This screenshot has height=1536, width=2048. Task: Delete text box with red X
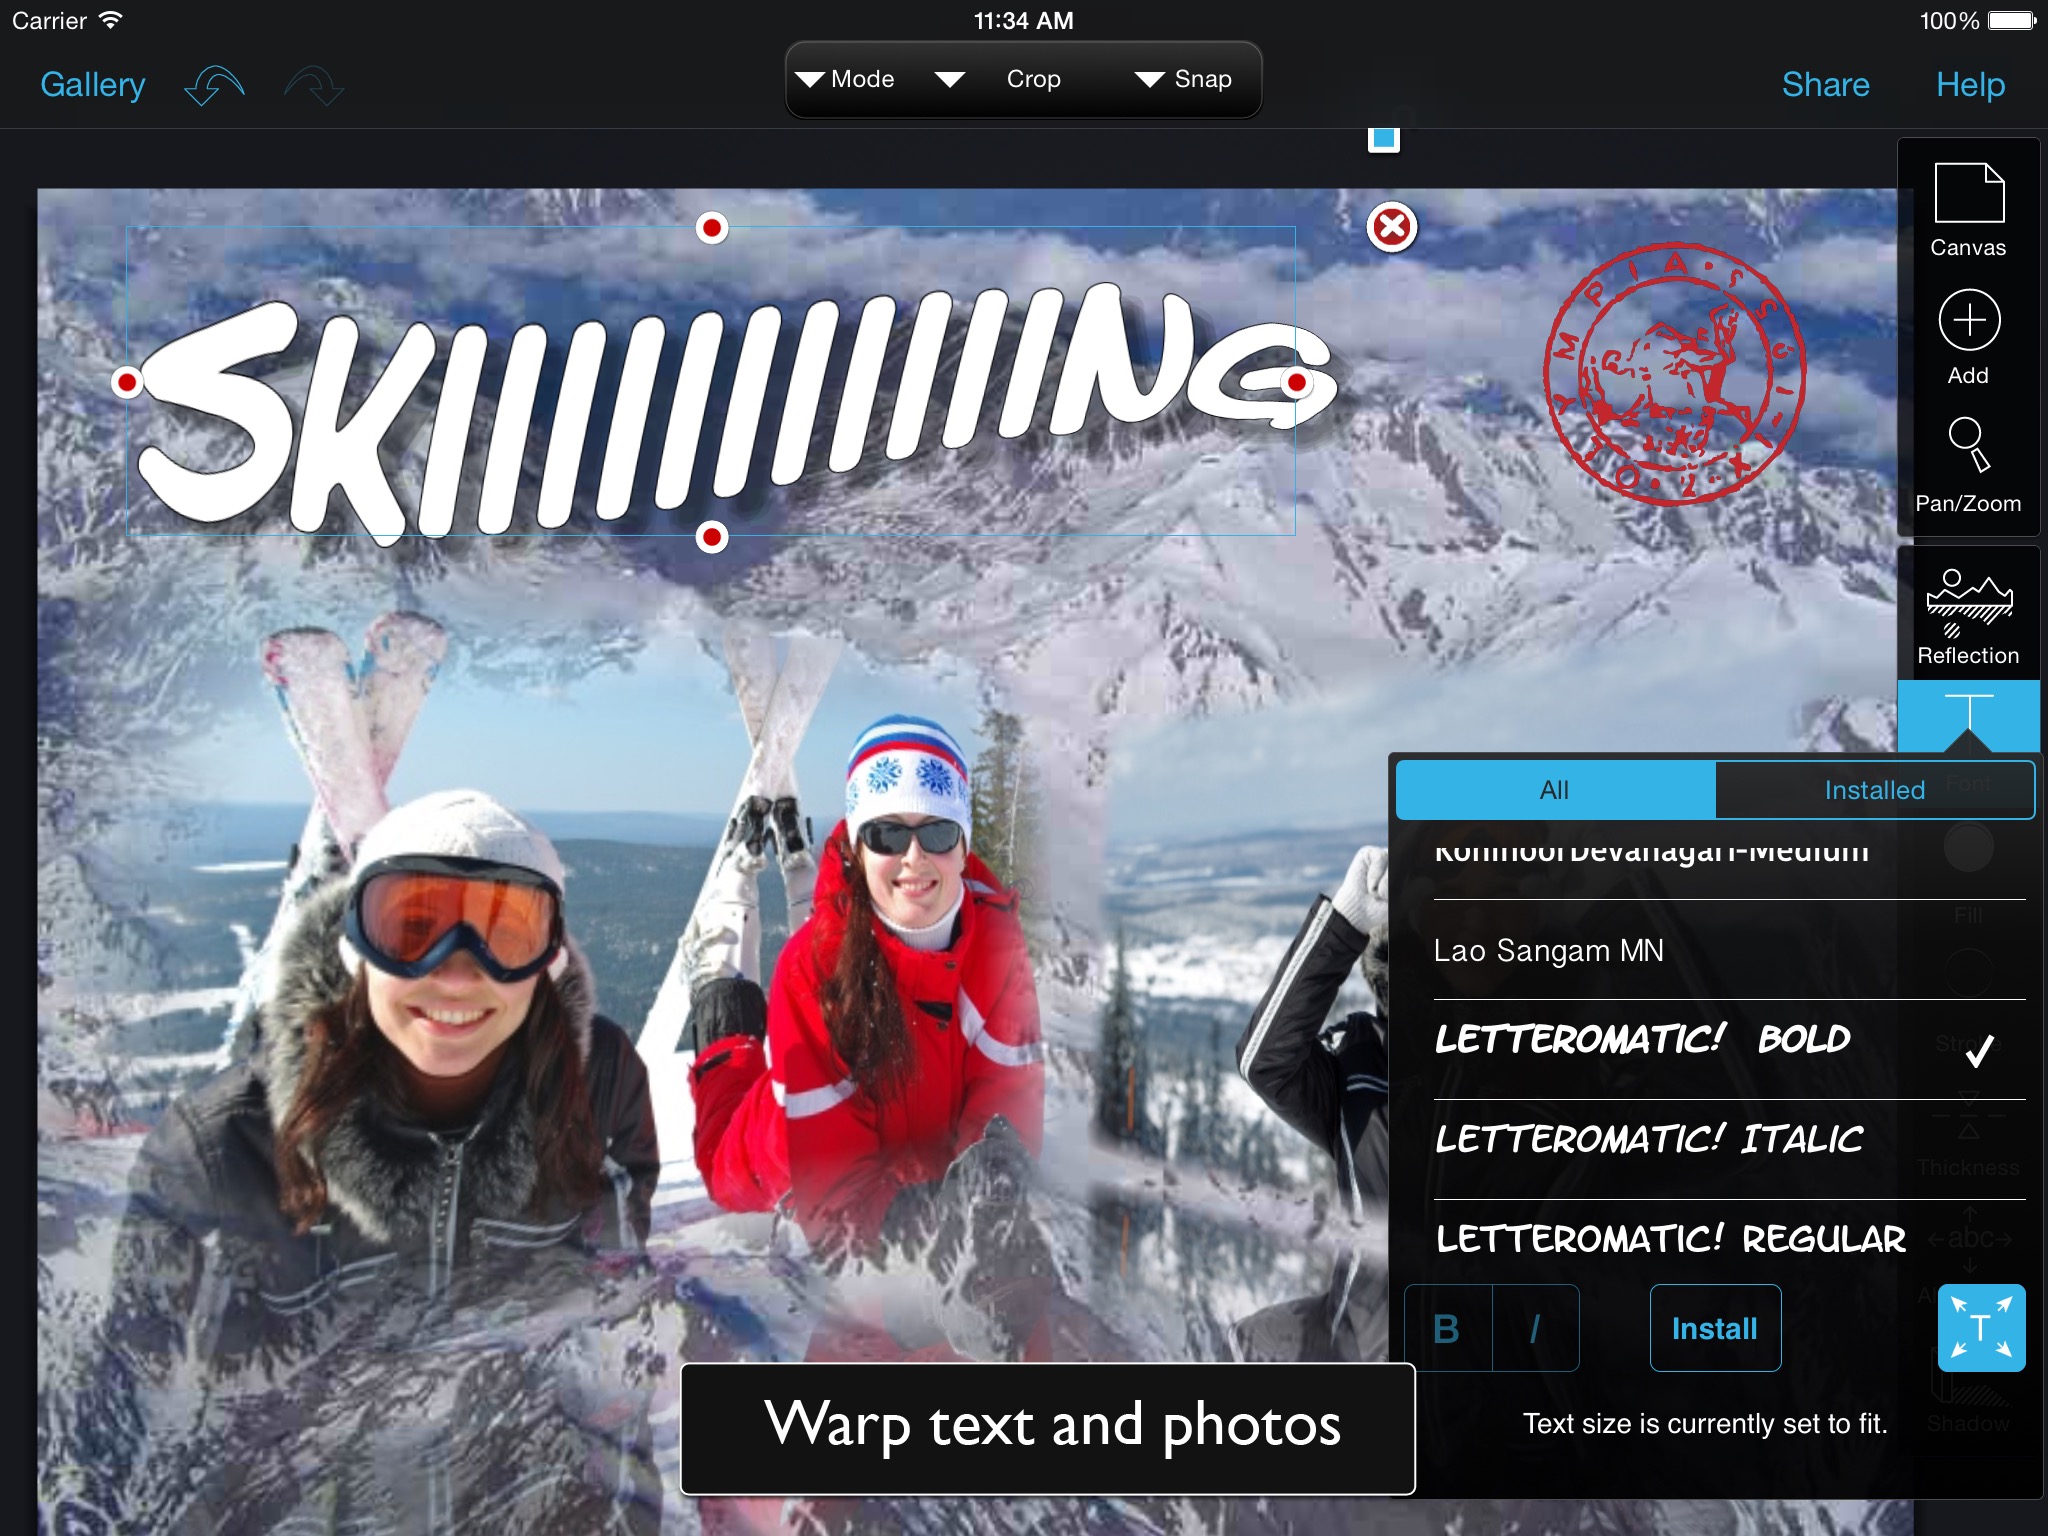coord(1391,228)
